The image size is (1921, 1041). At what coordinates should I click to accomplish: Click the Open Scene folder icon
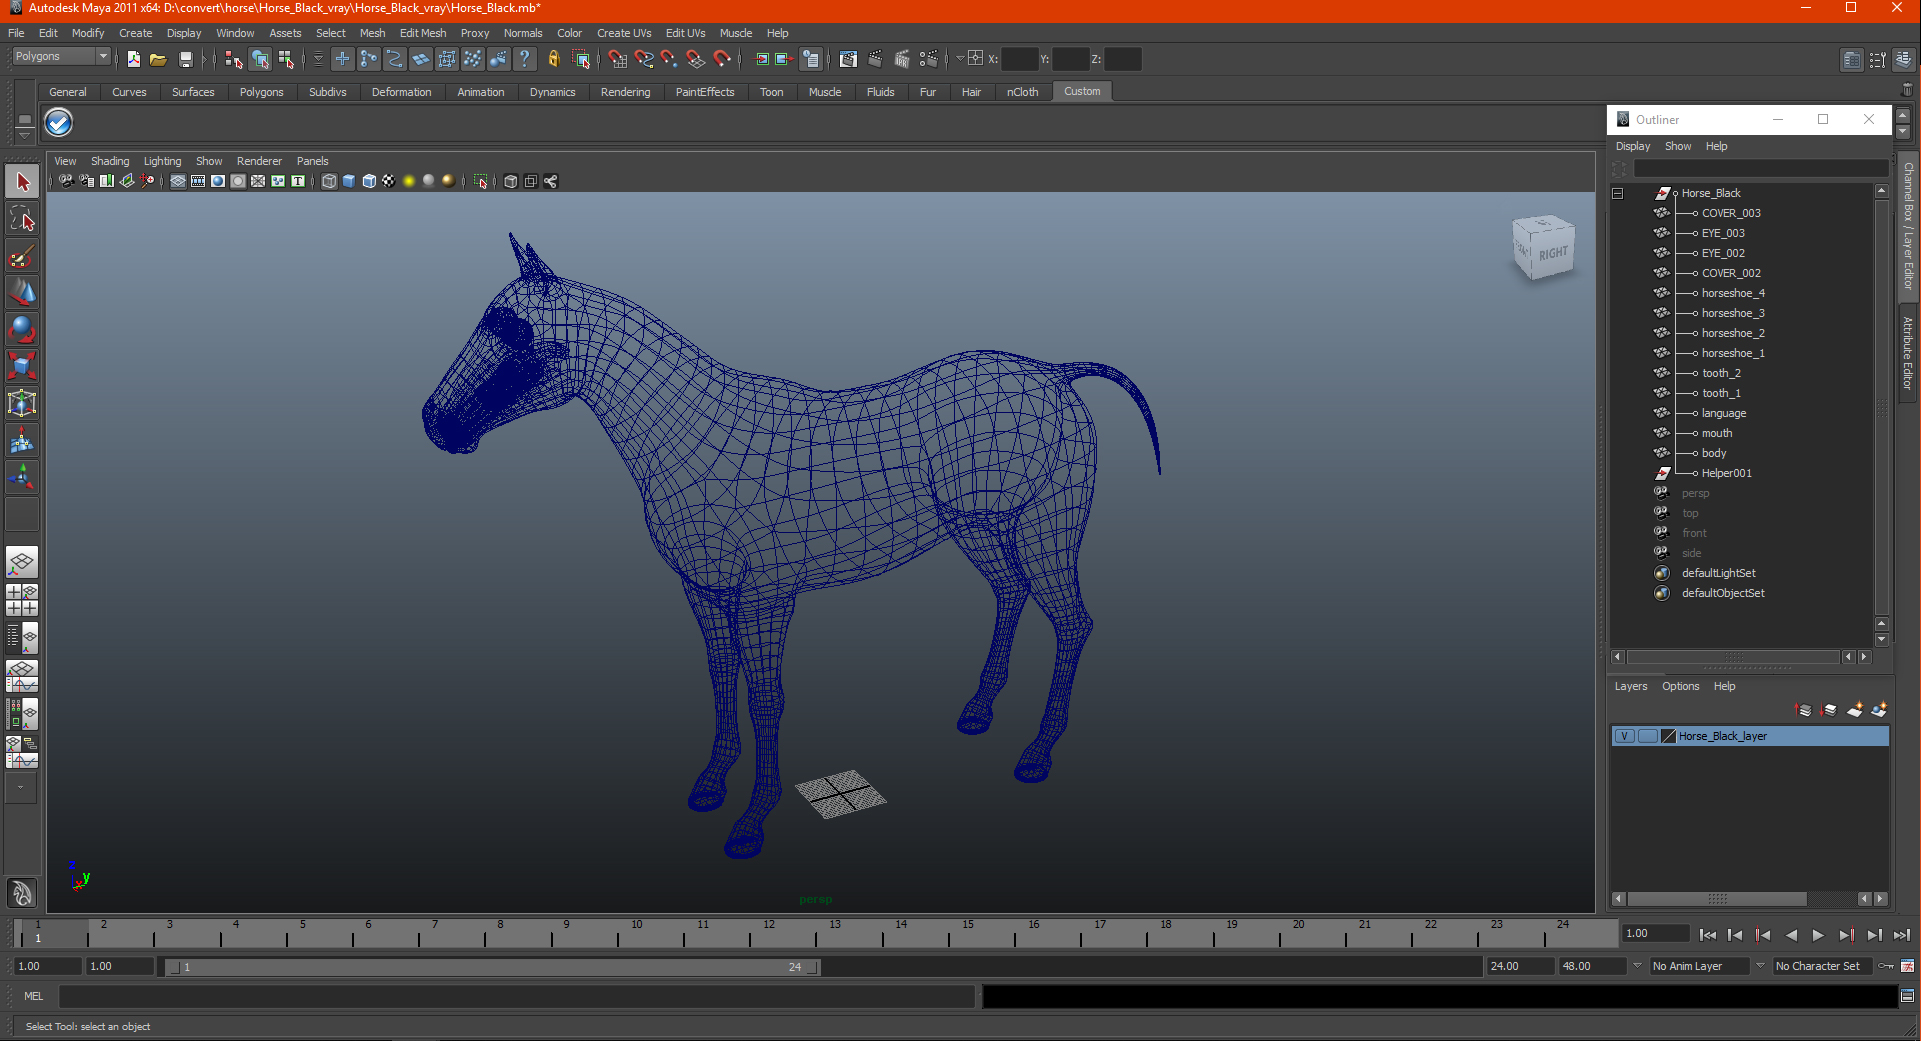158,59
